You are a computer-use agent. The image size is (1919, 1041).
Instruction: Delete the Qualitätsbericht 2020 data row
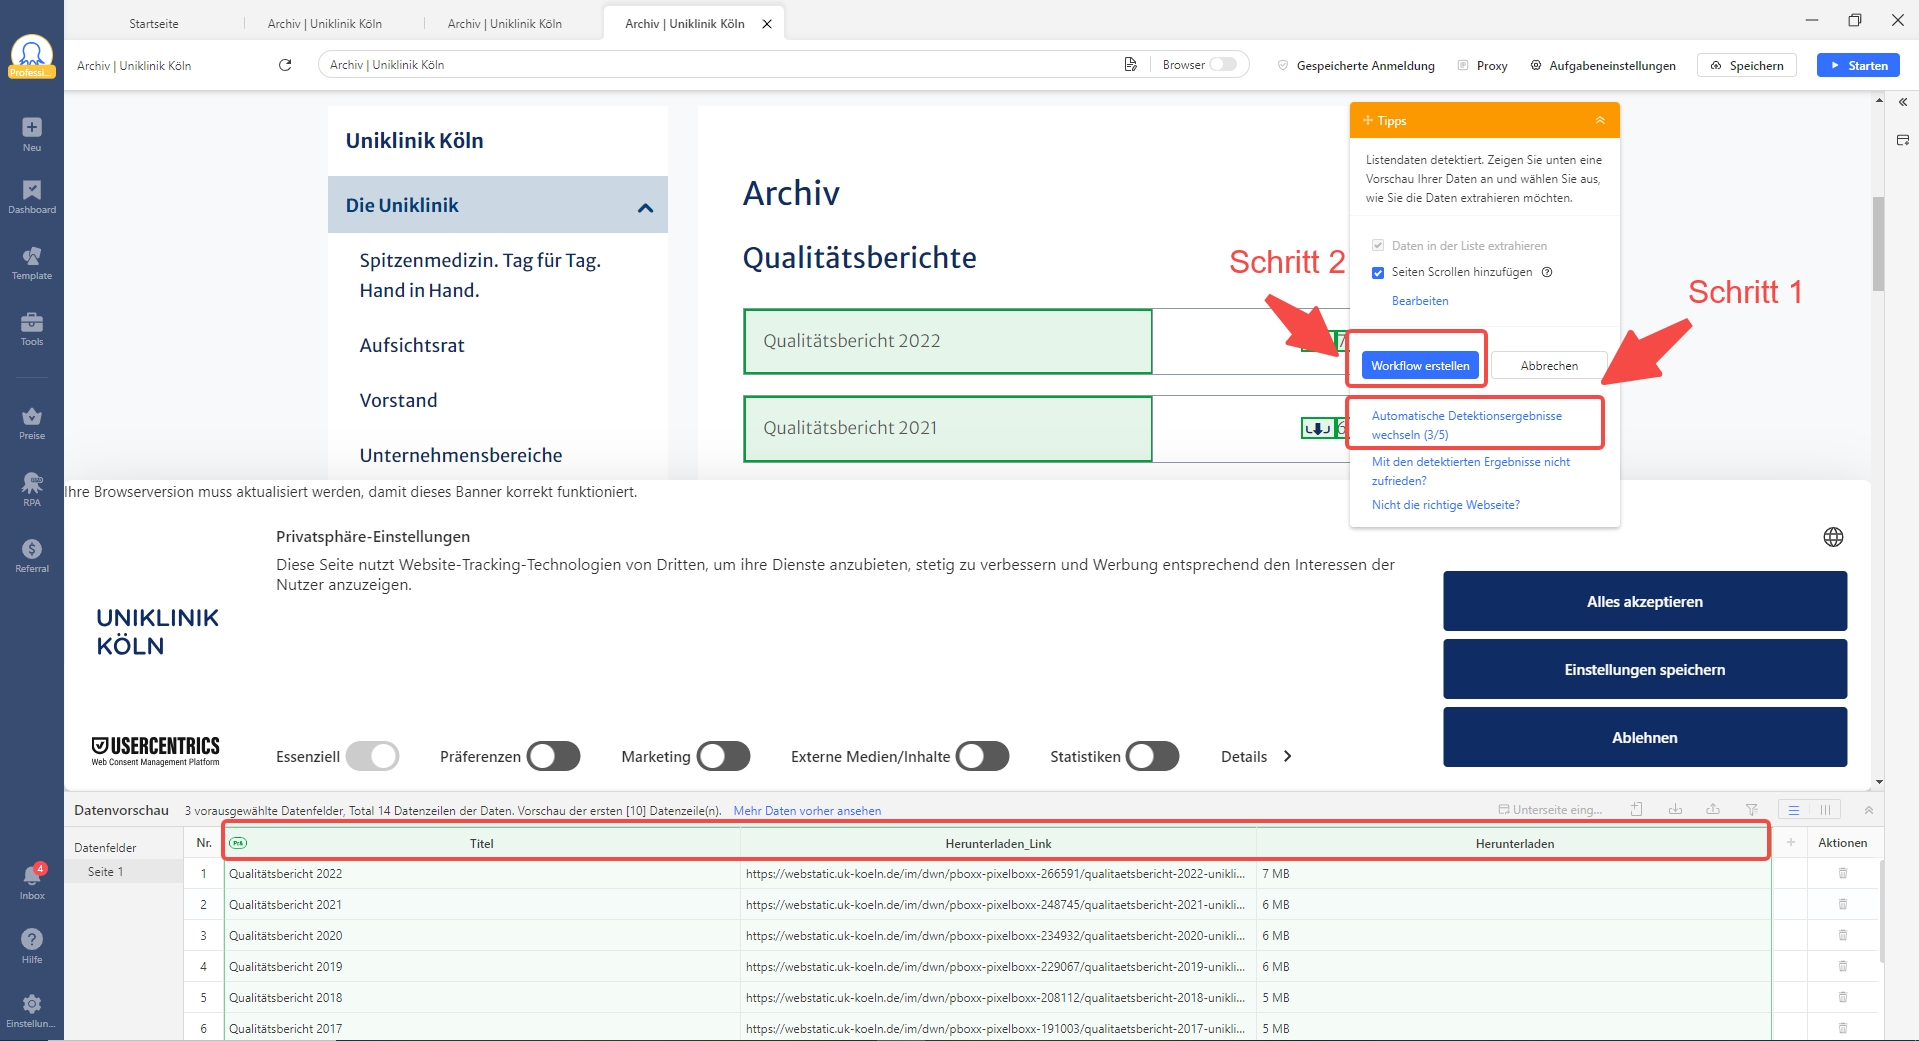pyautogui.click(x=1843, y=936)
